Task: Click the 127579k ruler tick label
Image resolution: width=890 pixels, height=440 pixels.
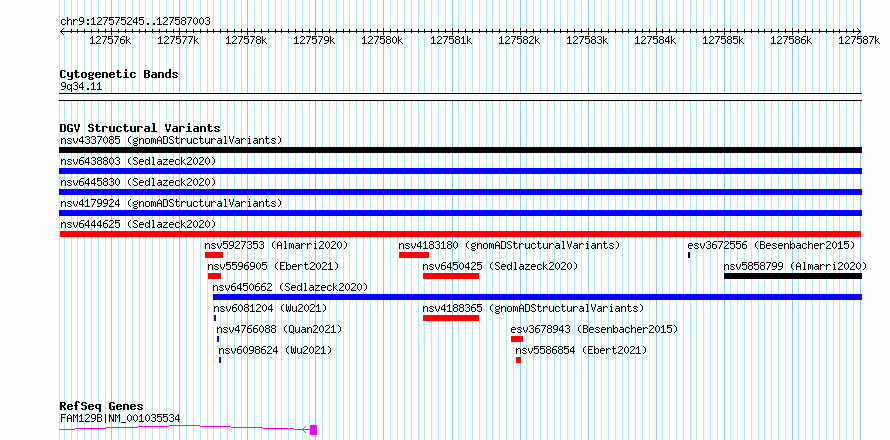Action: tap(315, 40)
